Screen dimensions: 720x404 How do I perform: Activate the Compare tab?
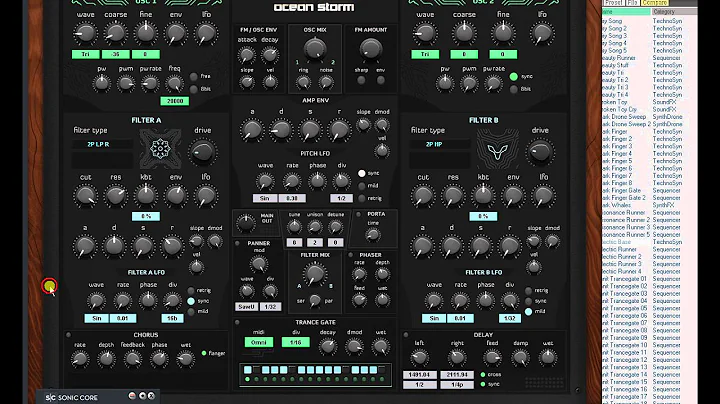[x=655, y=3]
